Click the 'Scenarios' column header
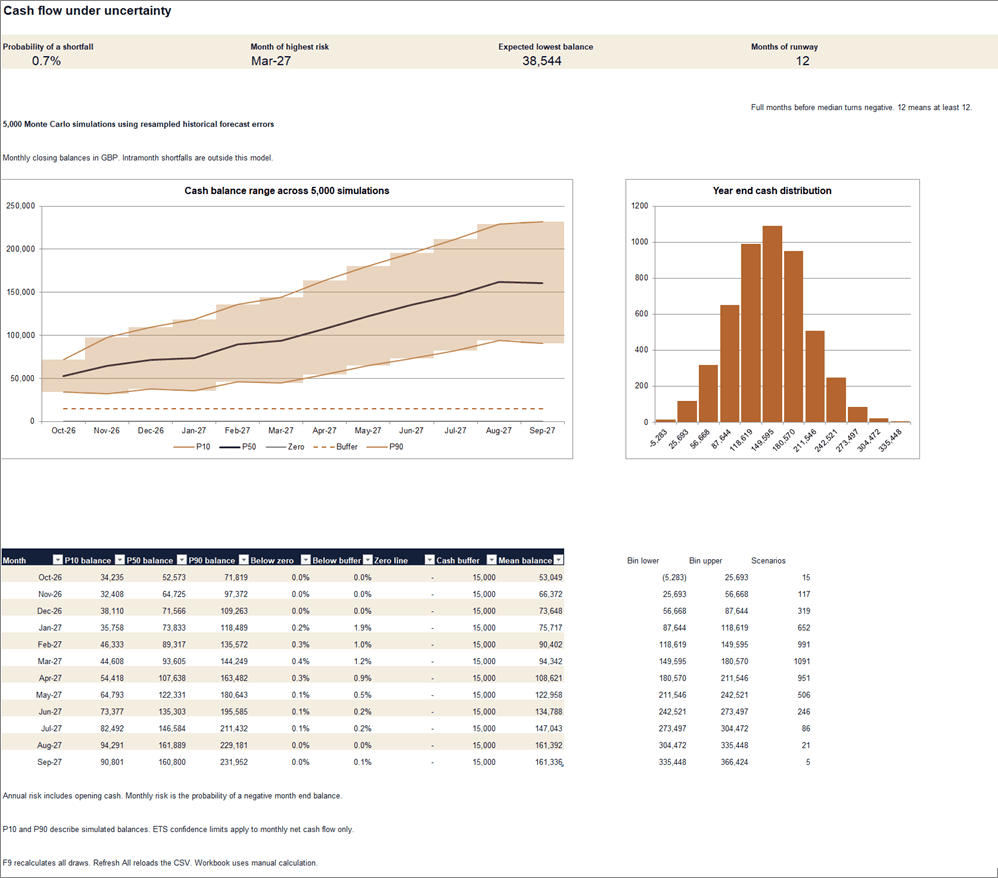The width and height of the screenshot is (998, 878). [768, 561]
